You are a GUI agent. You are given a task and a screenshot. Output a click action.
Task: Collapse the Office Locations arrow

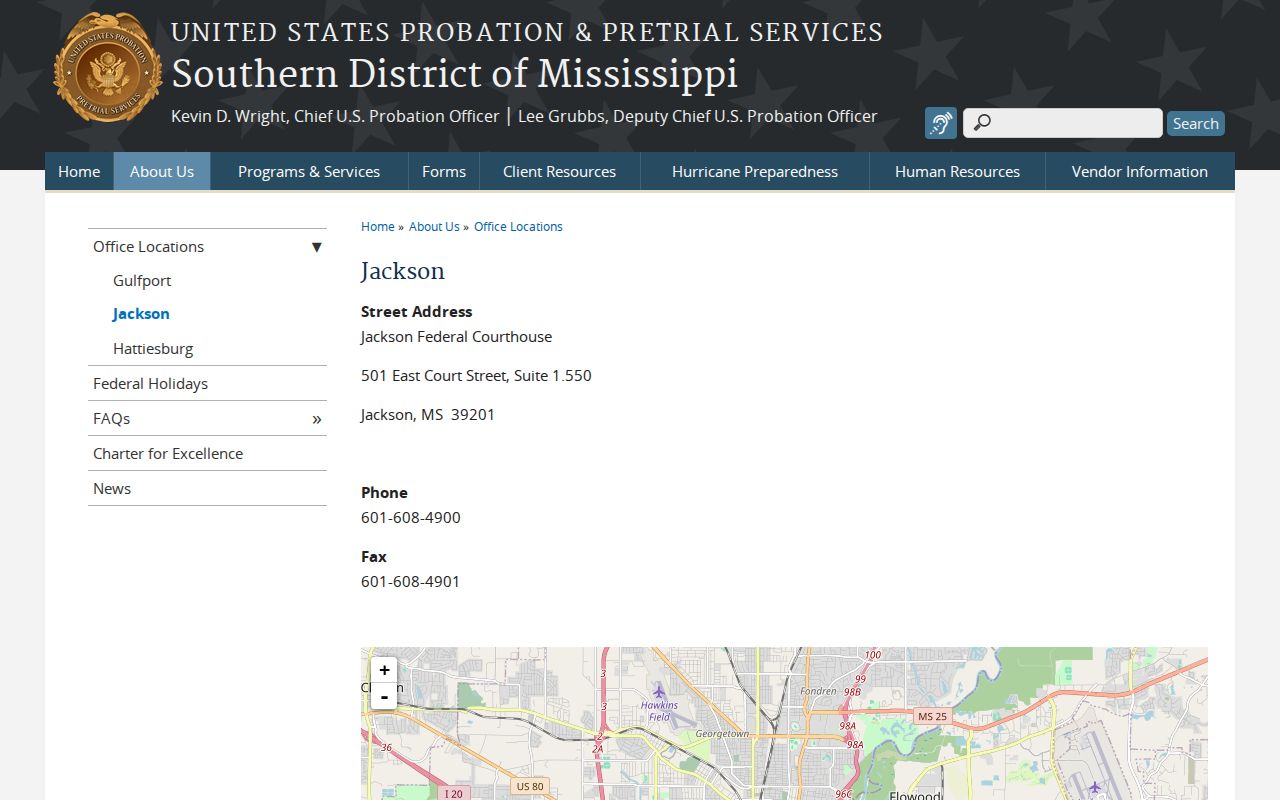pyautogui.click(x=316, y=247)
